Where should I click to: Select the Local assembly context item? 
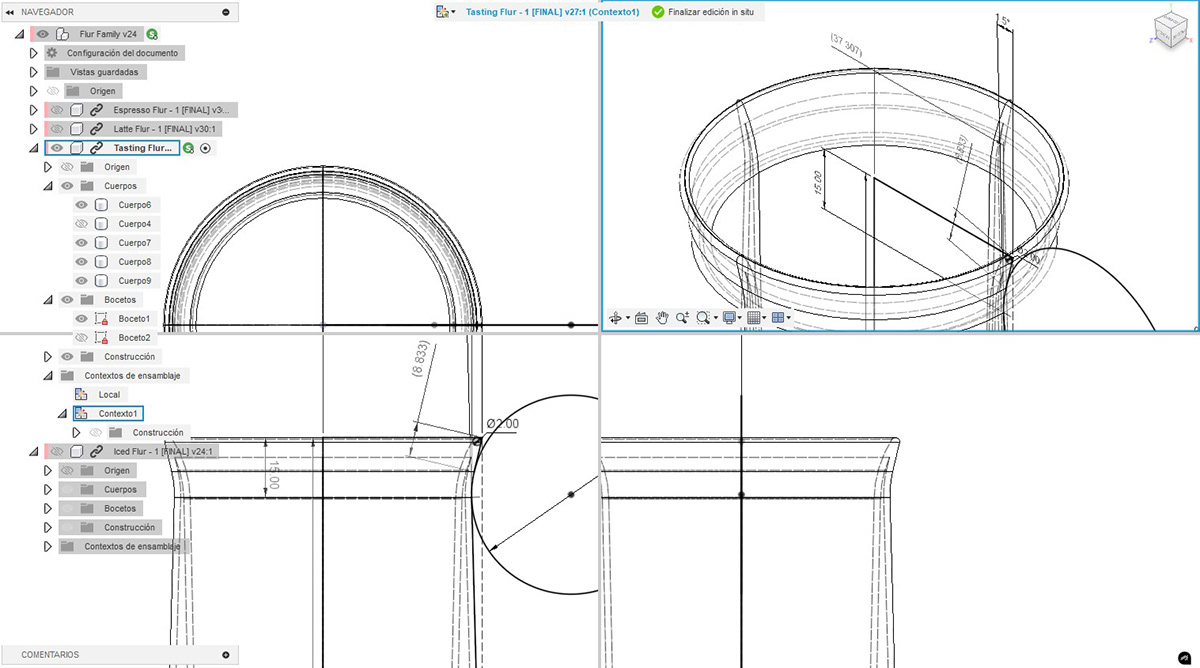pyautogui.click(x=109, y=394)
